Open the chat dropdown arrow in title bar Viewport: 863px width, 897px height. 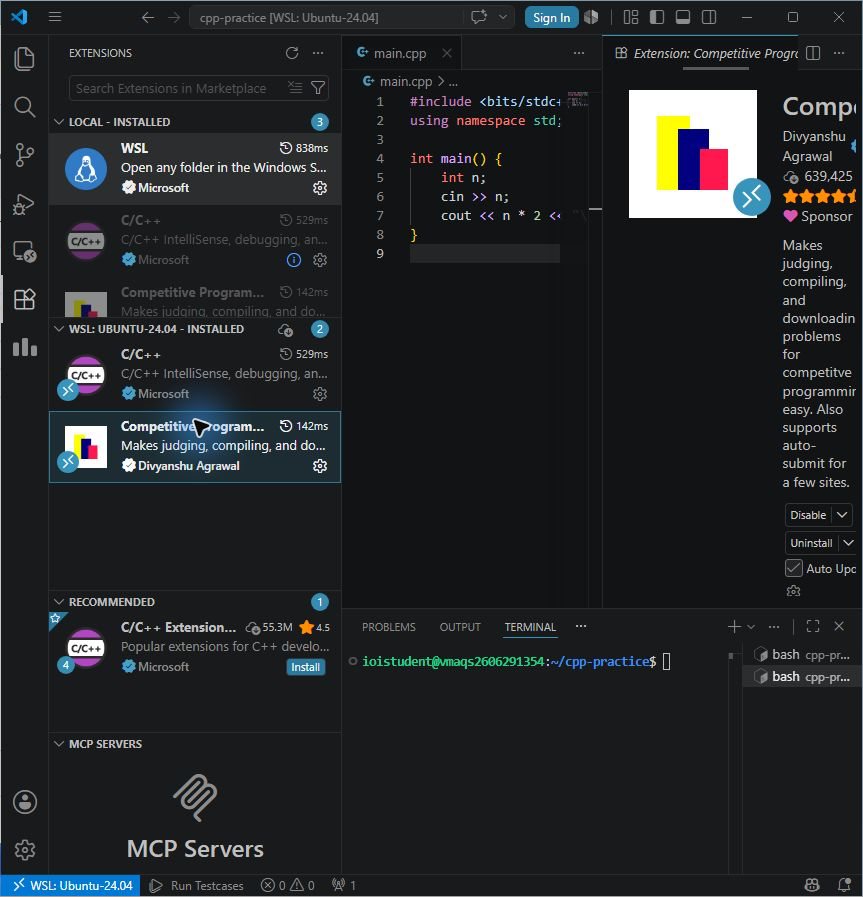point(503,17)
